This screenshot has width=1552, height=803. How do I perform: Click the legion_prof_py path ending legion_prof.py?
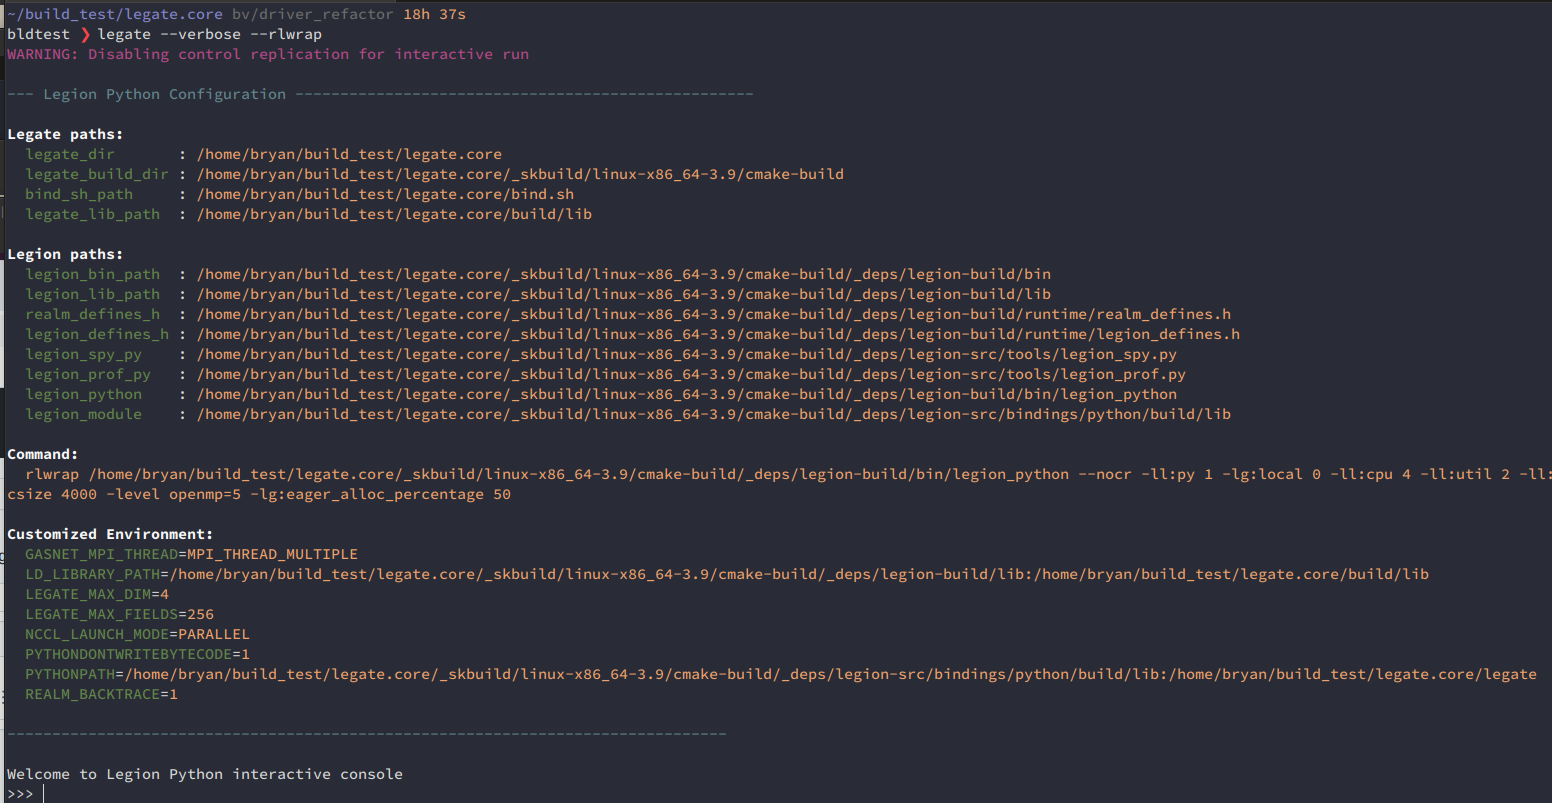(691, 374)
